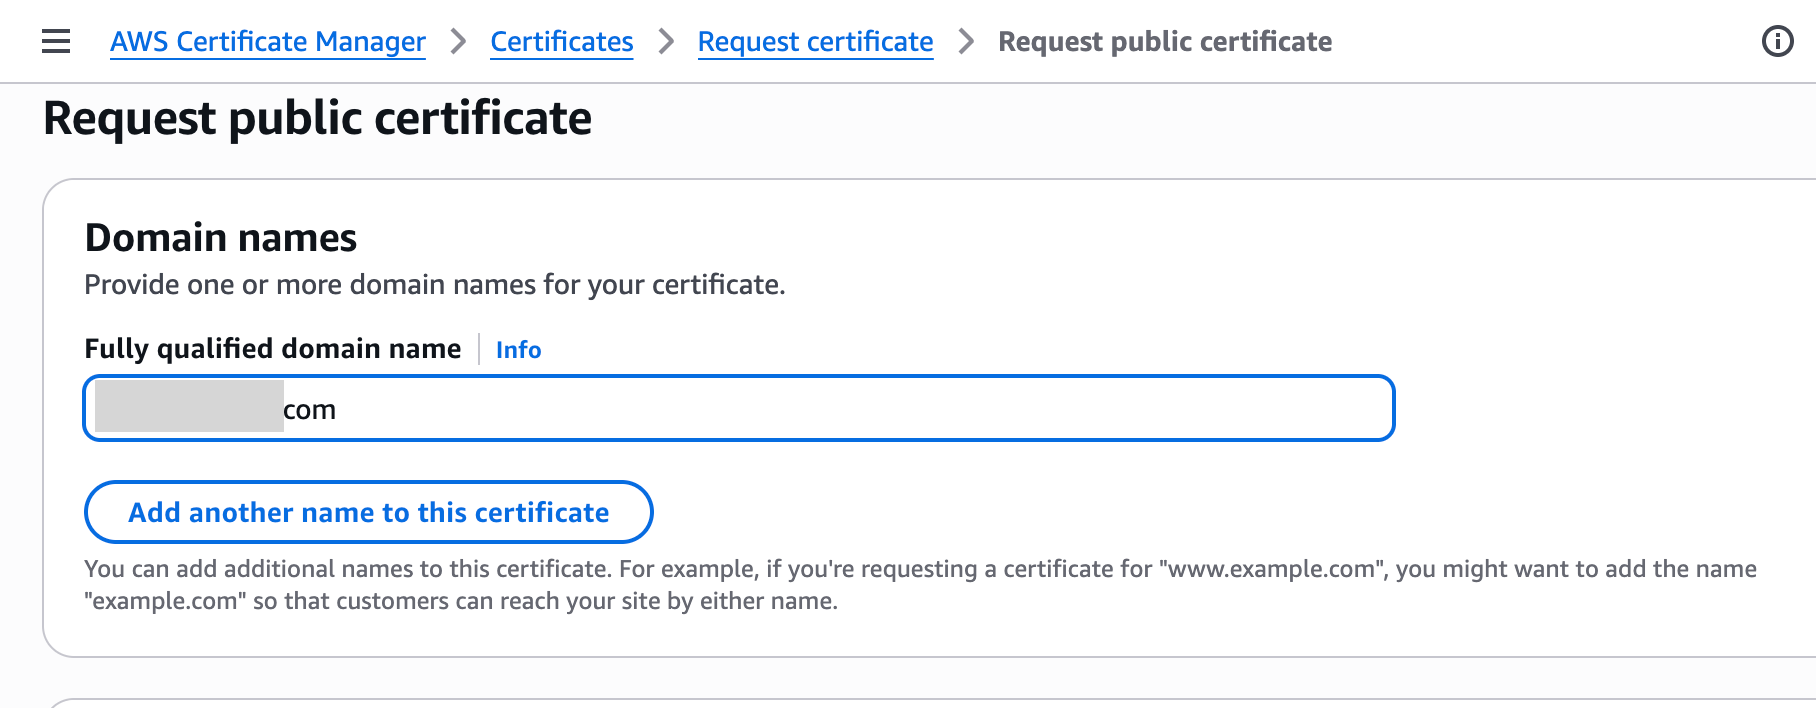
Task: Click the Fully qualified domain name label
Action: (272, 349)
